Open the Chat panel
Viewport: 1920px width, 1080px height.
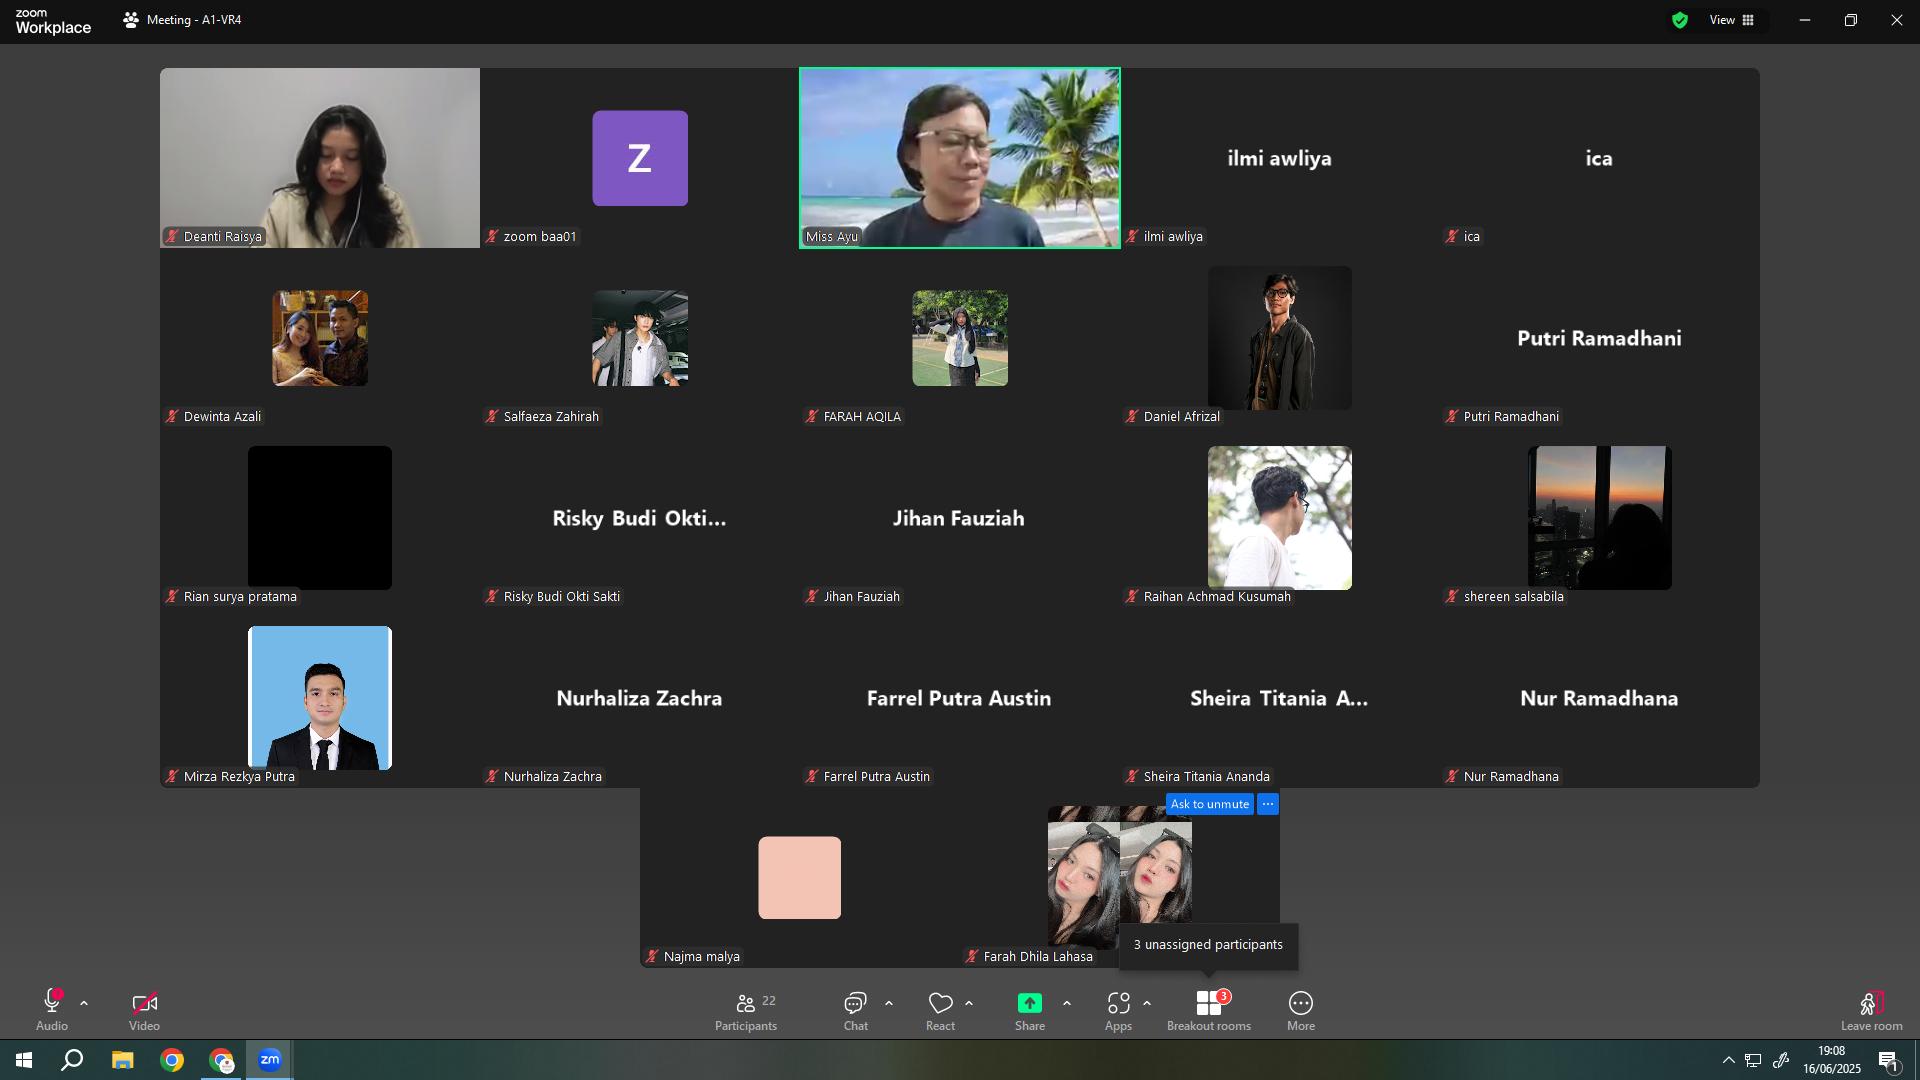(x=855, y=1010)
